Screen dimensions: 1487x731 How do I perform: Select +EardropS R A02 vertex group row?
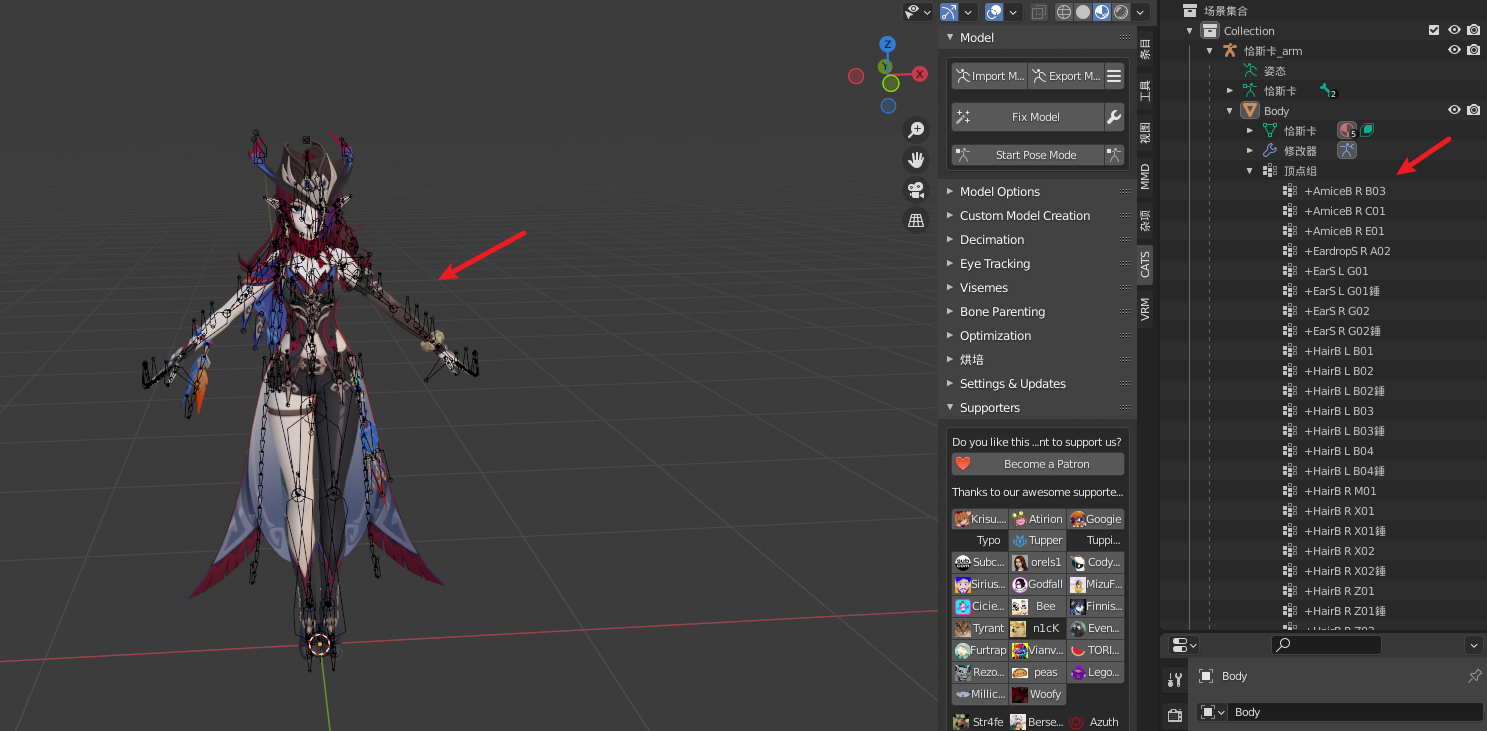click(1347, 251)
